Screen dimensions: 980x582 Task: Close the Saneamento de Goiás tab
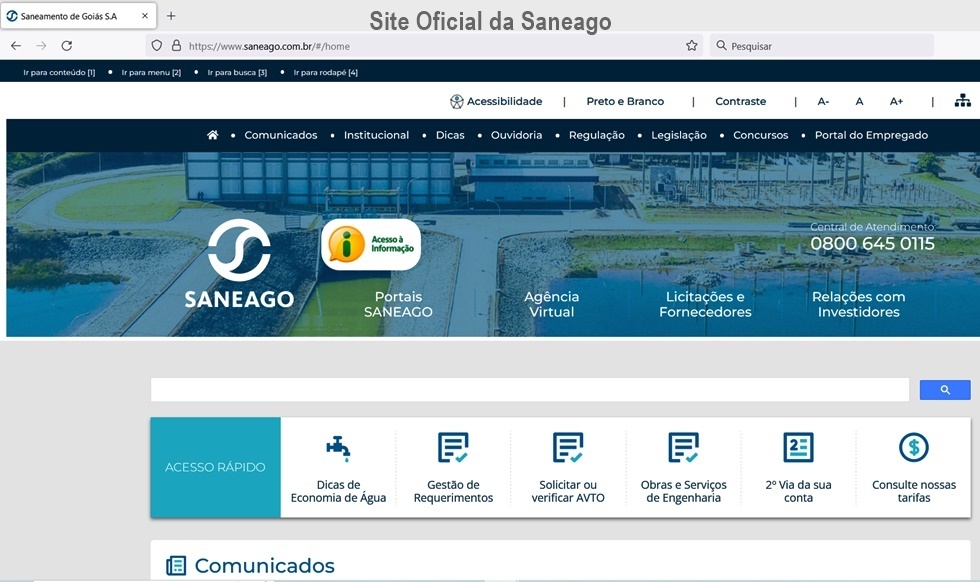click(145, 16)
